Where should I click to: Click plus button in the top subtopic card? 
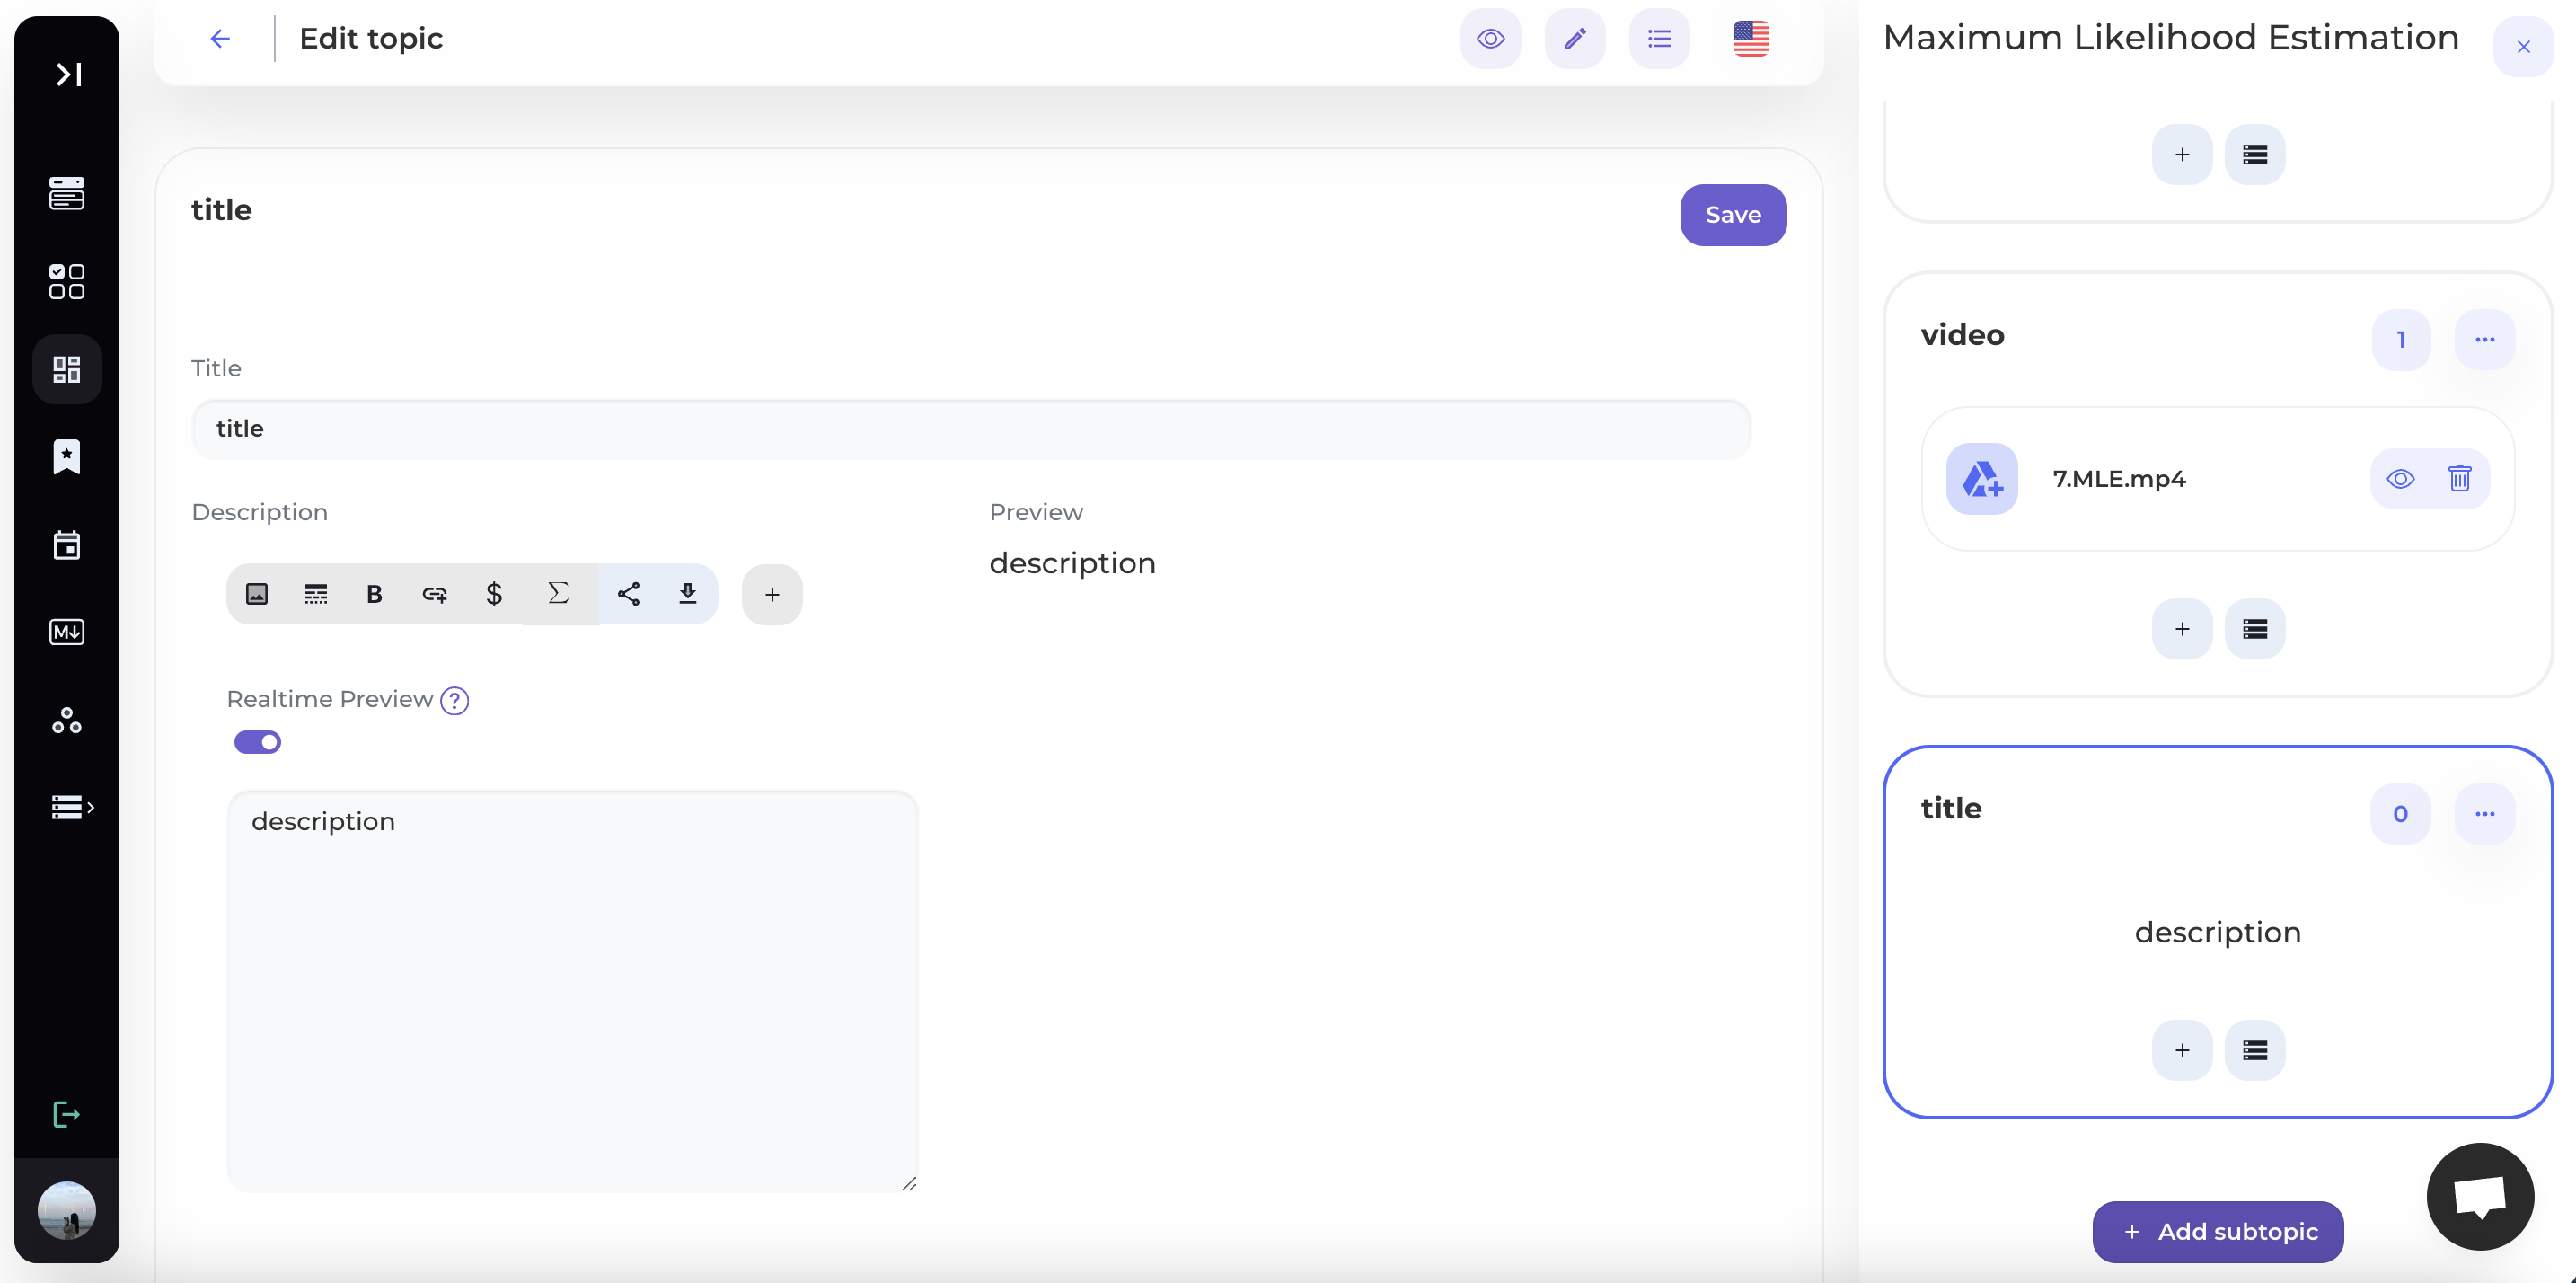[2182, 154]
